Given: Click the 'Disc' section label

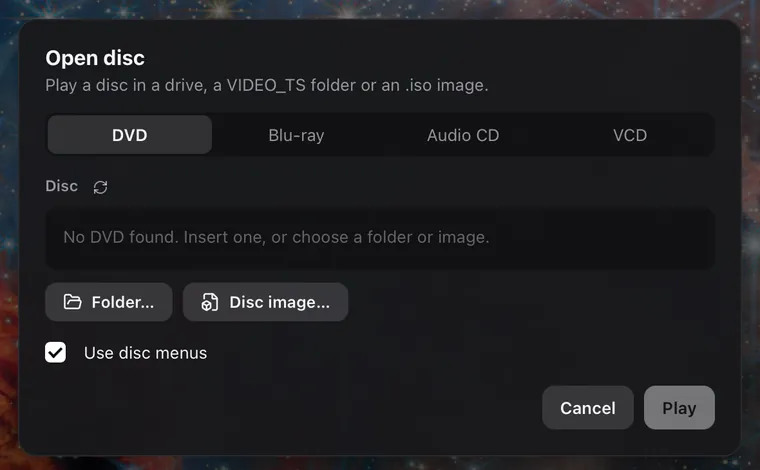Looking at the screenshot, I should pos(62,186).
